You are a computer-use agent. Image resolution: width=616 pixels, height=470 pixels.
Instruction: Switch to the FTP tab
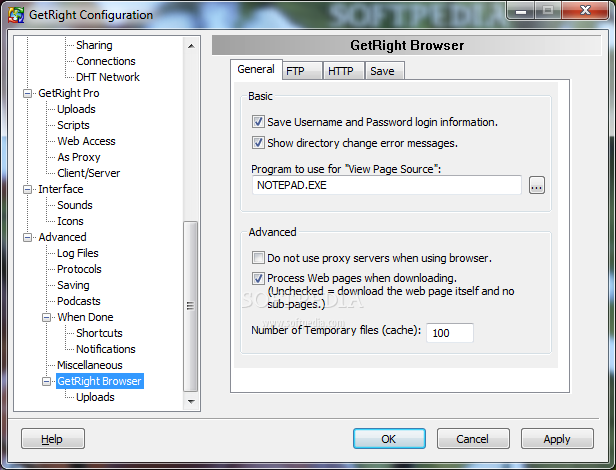[x=302, y=71]
